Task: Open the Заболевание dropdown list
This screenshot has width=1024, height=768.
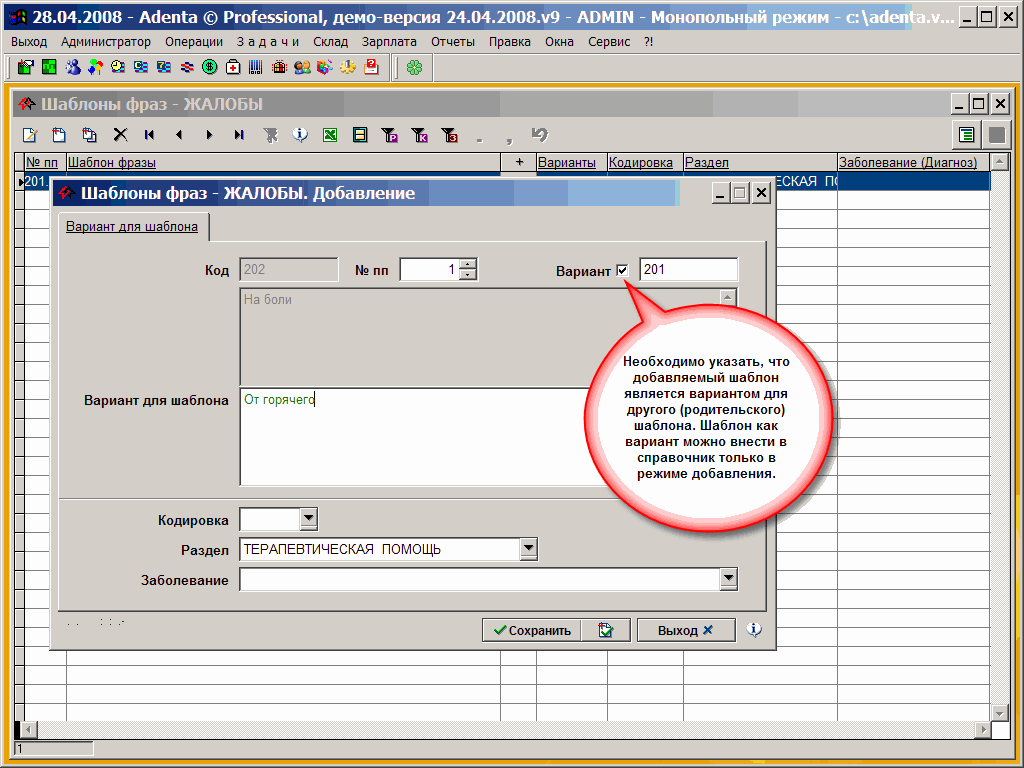Action: coord(728,578)
